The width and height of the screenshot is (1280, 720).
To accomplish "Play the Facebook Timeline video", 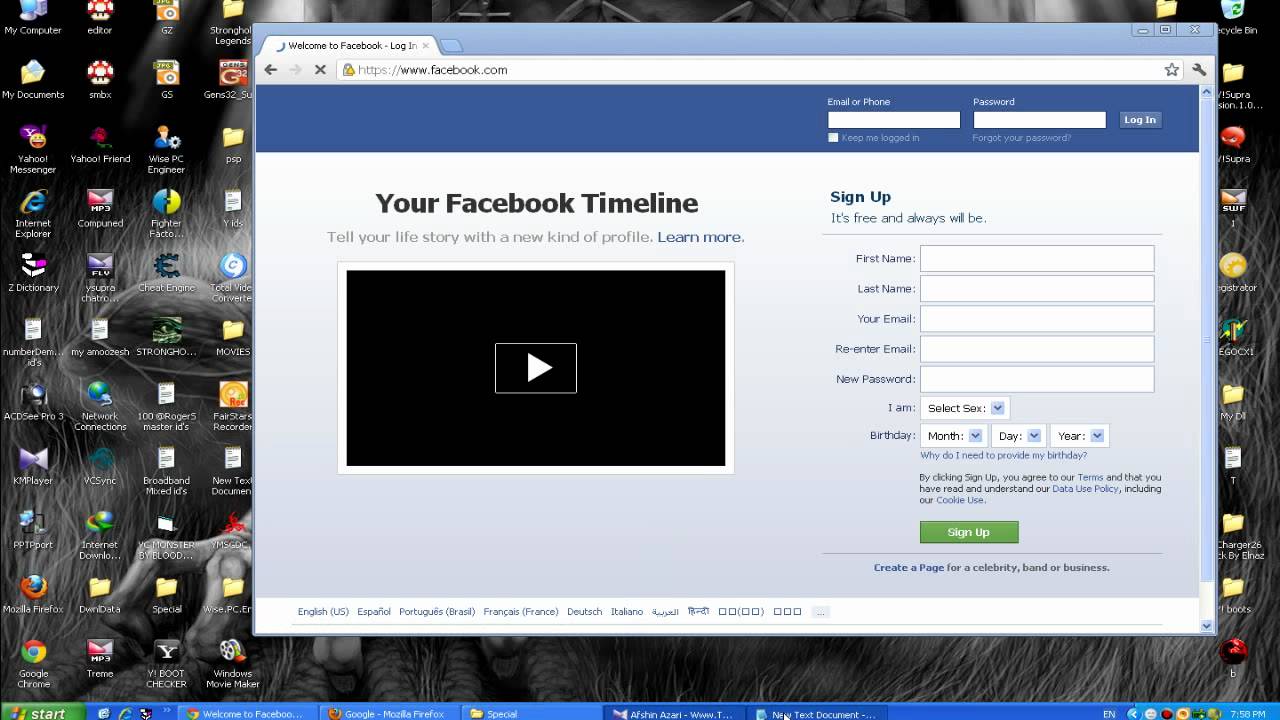I will [536, 368].
